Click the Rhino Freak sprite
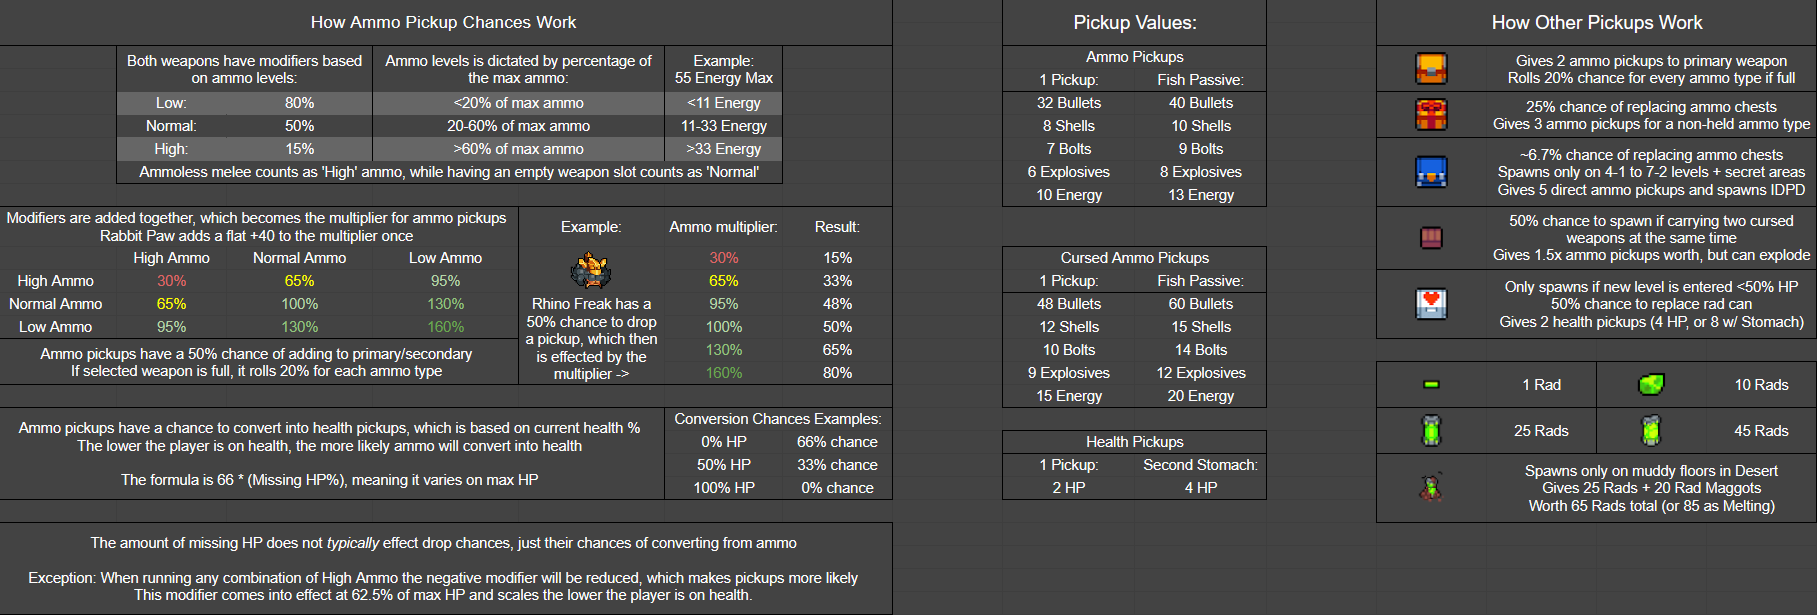 (x=591, y=271)
